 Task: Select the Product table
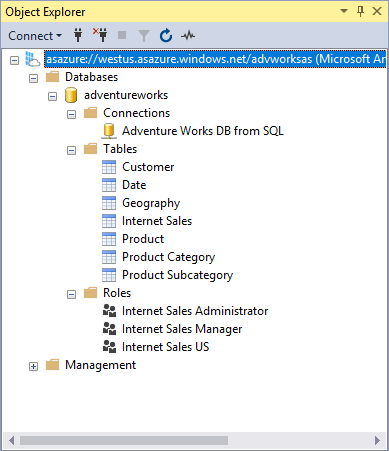tap(143, 239)
